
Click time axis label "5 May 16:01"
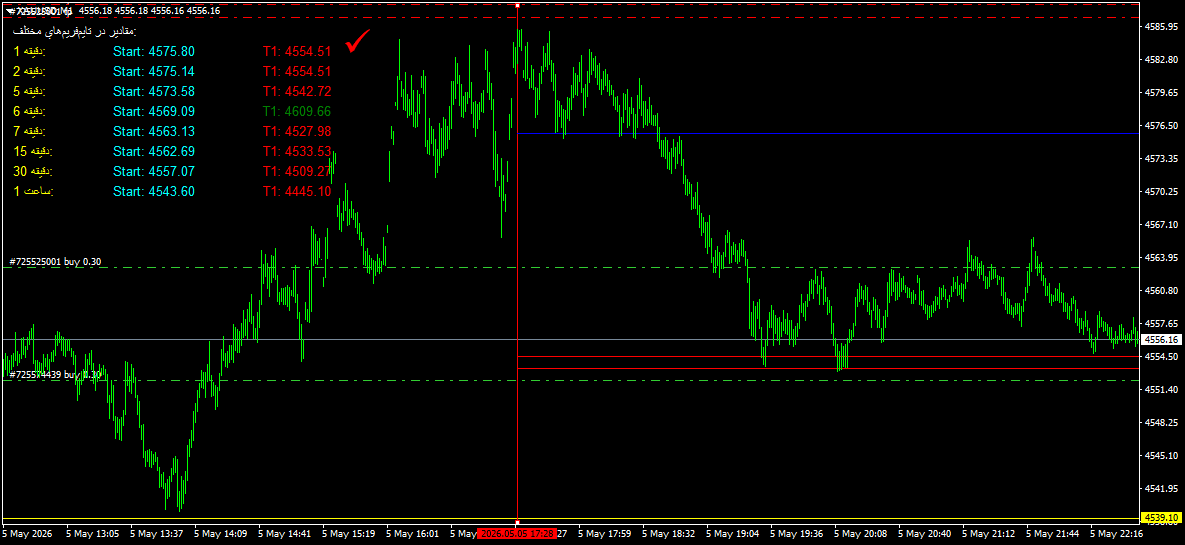[x=413, y=534]
